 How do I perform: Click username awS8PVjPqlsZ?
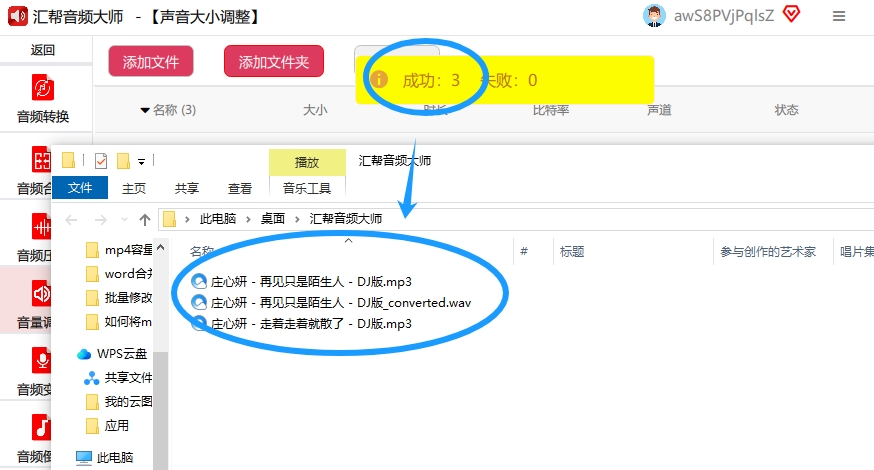724,16
